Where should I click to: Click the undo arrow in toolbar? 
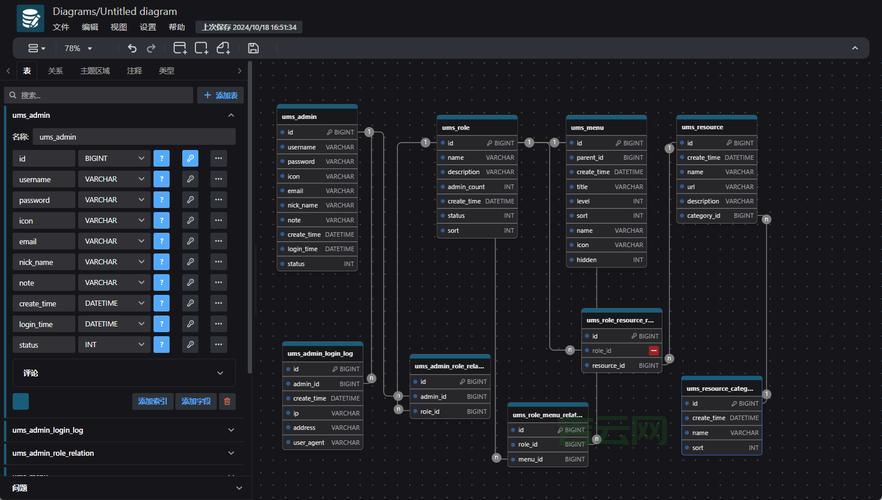click(x=132, y=48)
